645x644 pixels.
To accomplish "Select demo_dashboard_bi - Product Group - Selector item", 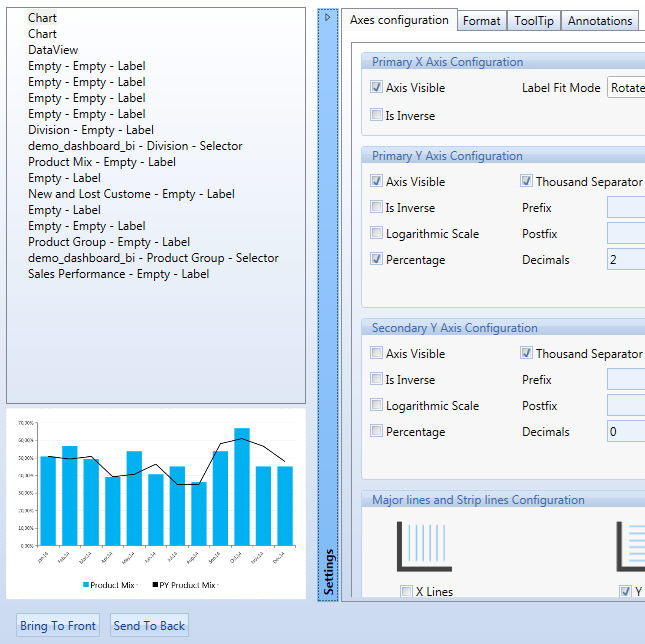I will (x=153, y=258).
